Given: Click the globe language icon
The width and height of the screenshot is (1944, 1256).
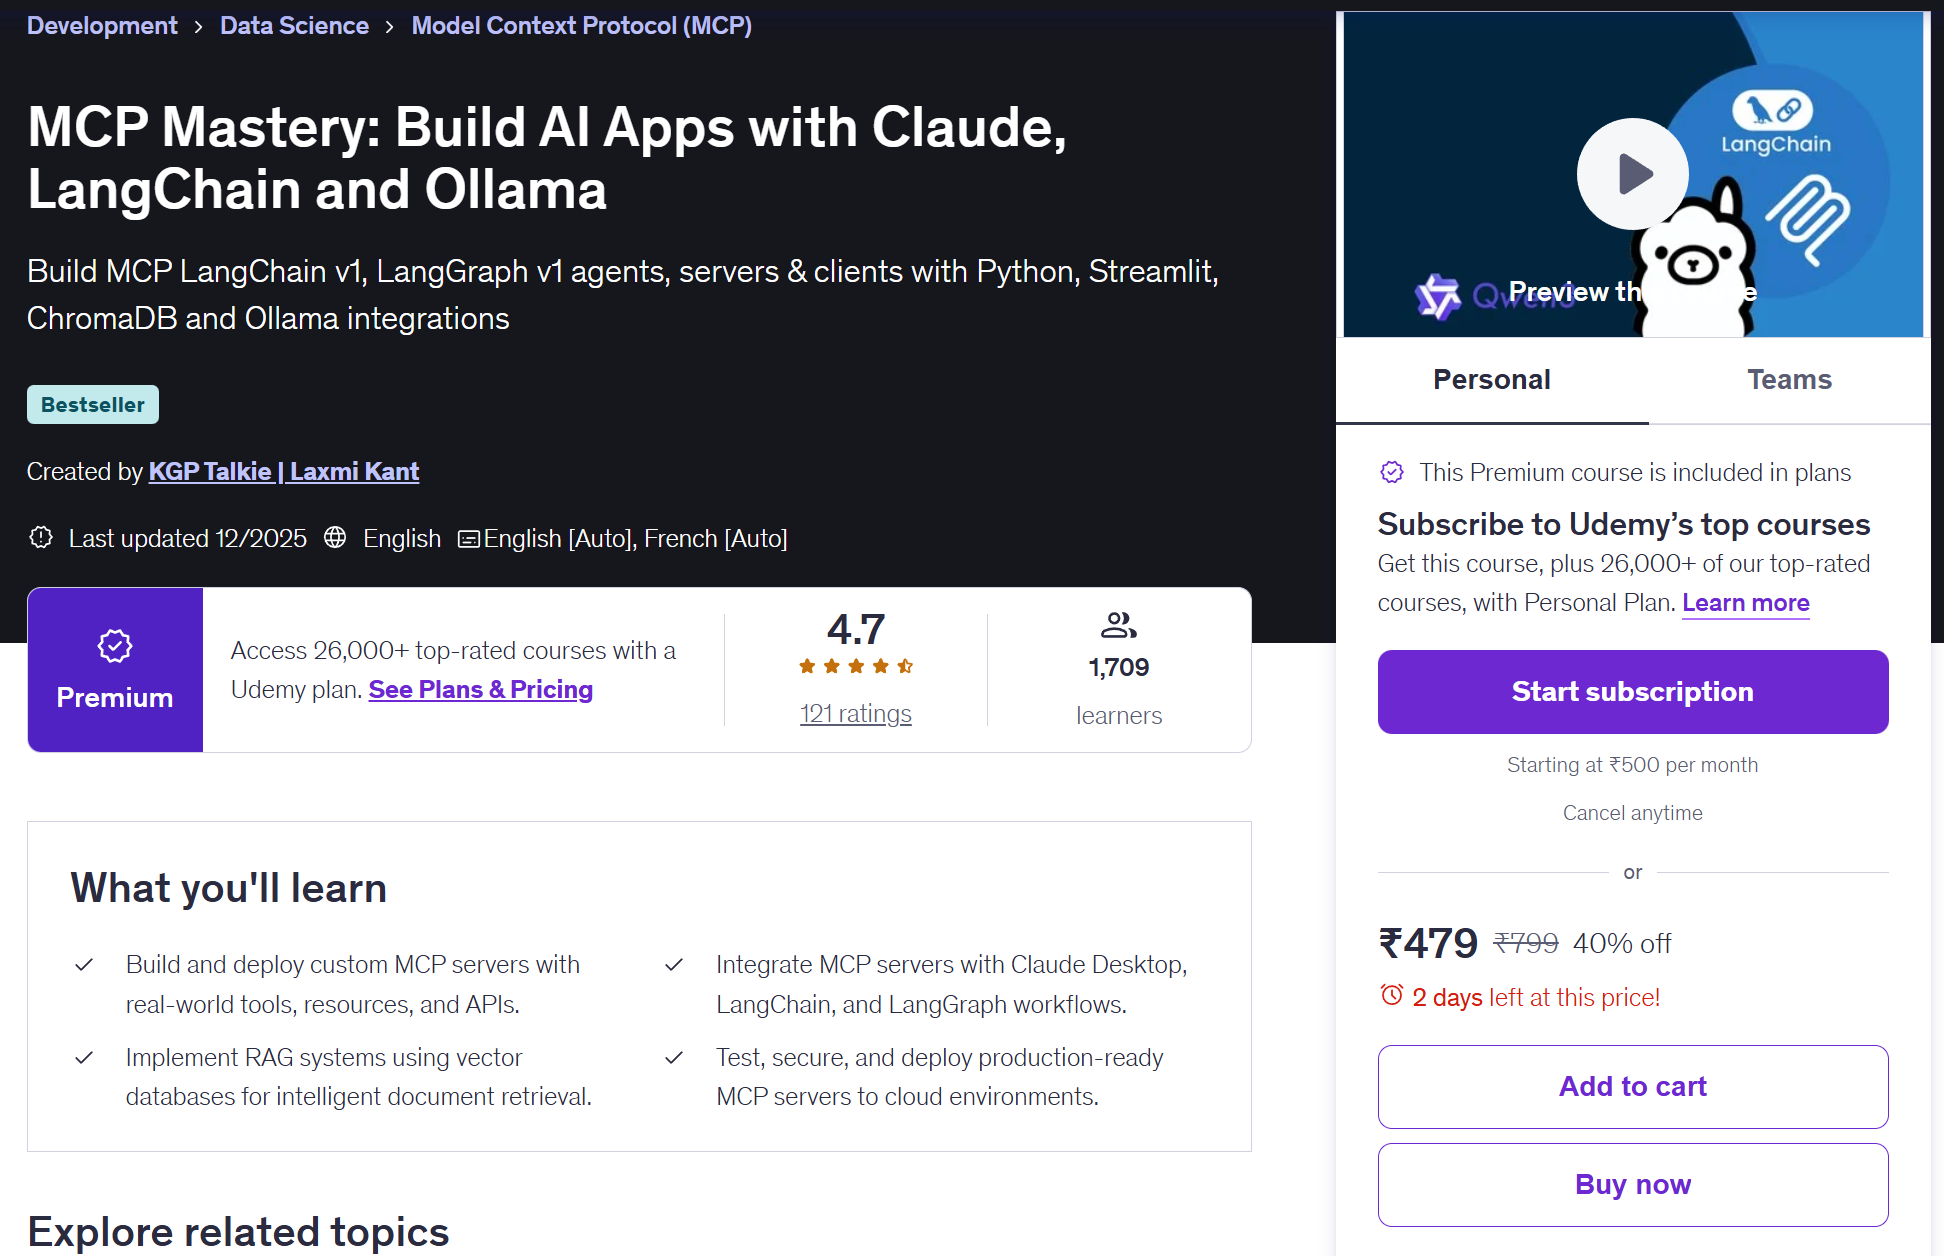Looking at the screenshot, I should (x=335, y=538).
